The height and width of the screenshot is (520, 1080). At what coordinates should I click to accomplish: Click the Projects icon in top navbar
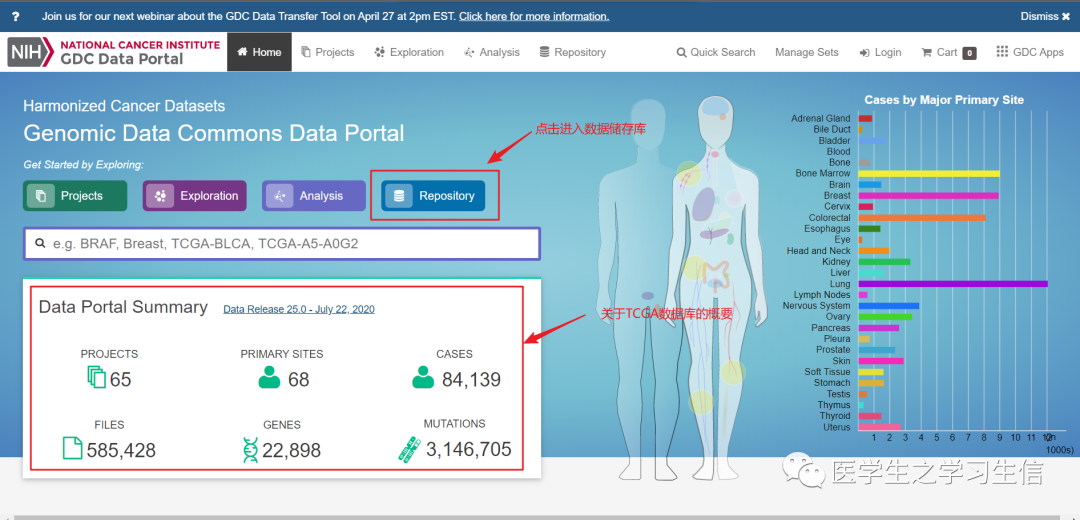pyautogui.click(x=307, y=52)
